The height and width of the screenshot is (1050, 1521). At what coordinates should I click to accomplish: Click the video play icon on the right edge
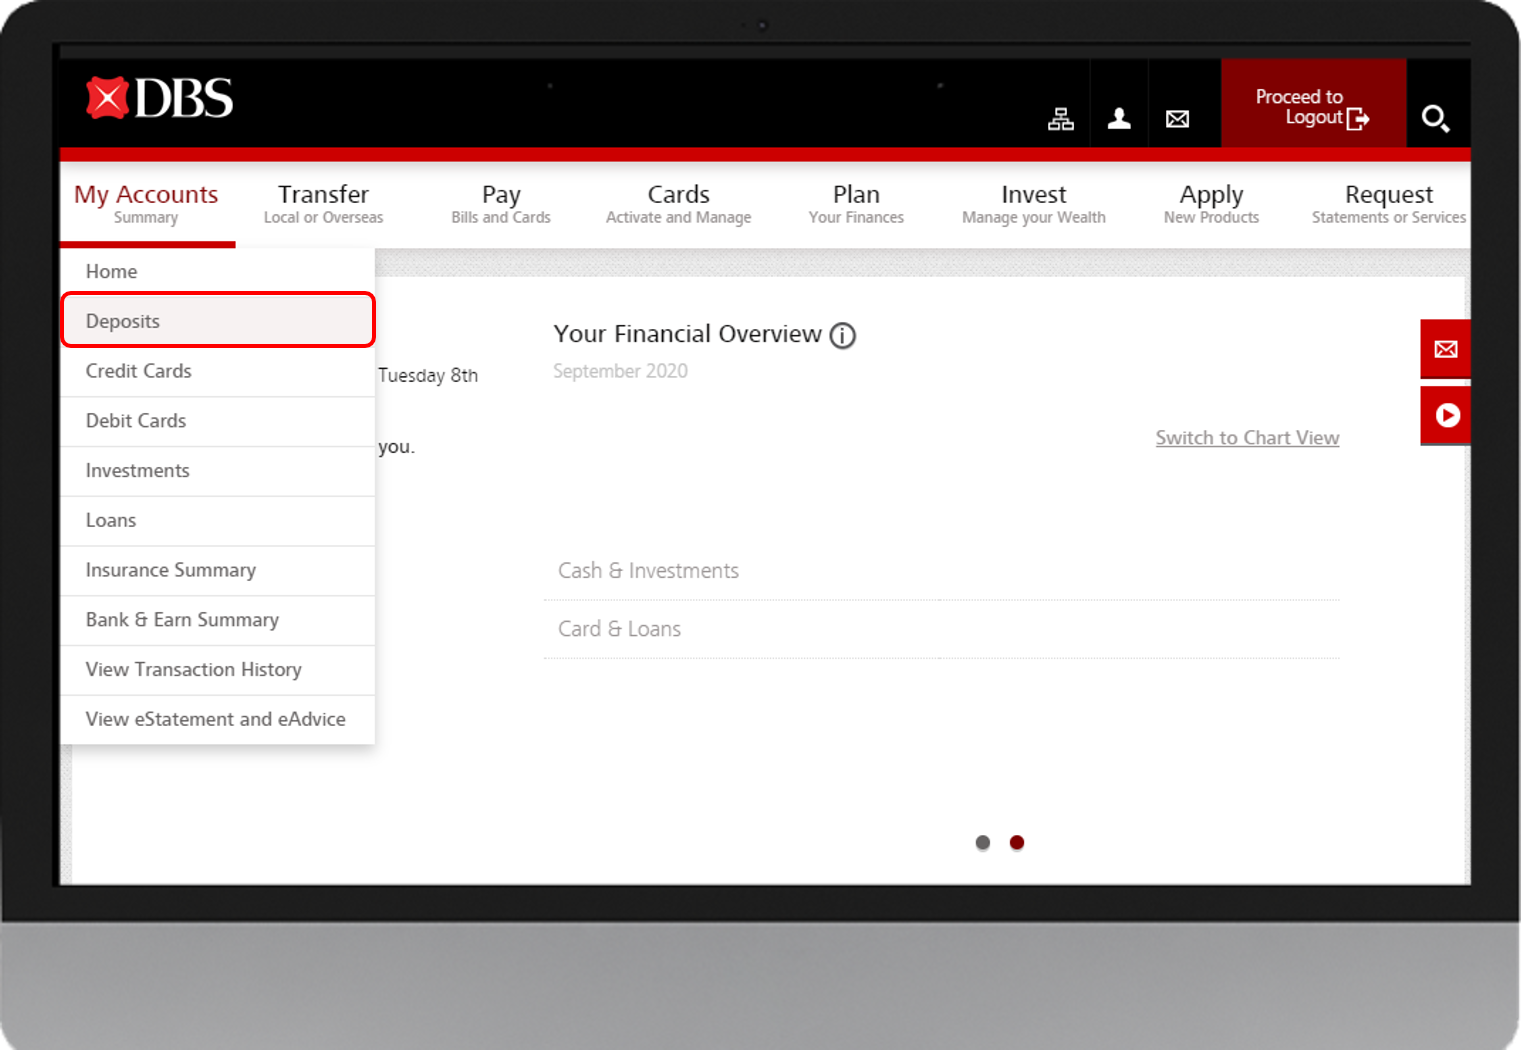tap(1445, 415)
